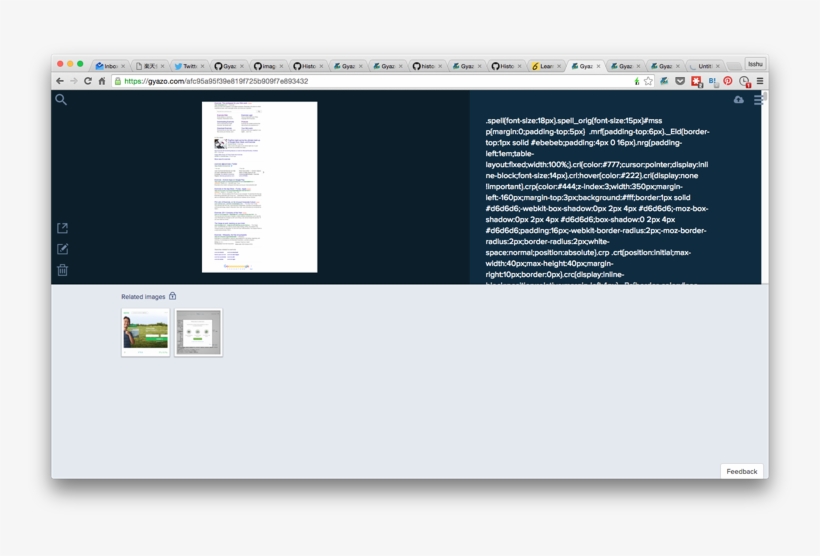The width and height of the screenshot is (820, 556).
Task: Click the Gyazo search magnifier icon
Action: (61, 100)
